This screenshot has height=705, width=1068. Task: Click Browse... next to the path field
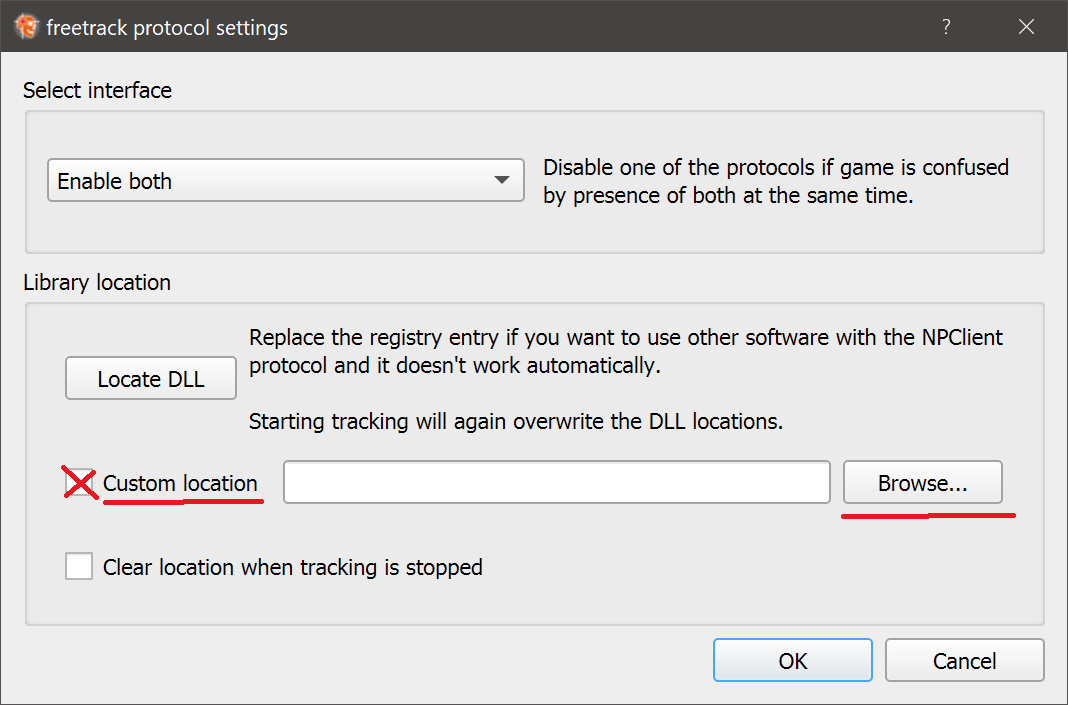pos(922,482)
